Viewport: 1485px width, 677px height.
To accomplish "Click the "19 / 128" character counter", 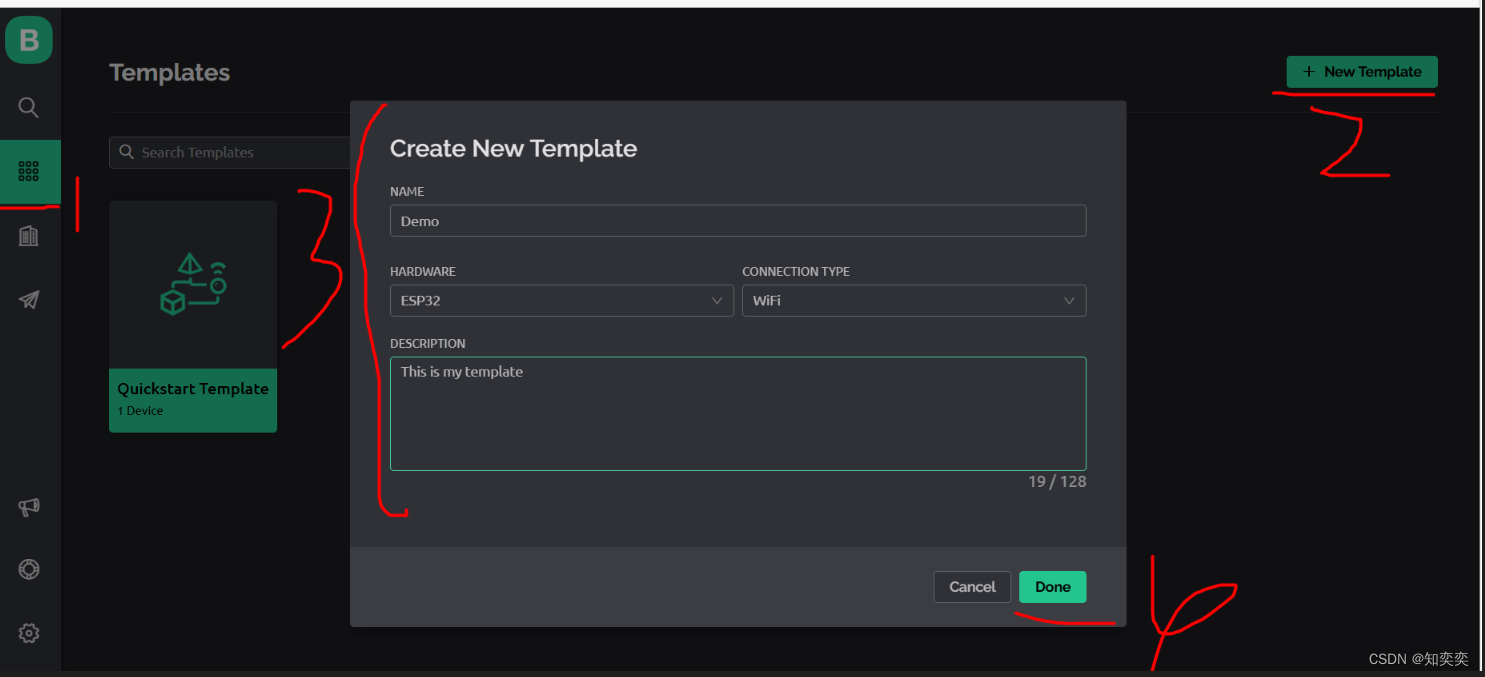I will coord(1057,482).
